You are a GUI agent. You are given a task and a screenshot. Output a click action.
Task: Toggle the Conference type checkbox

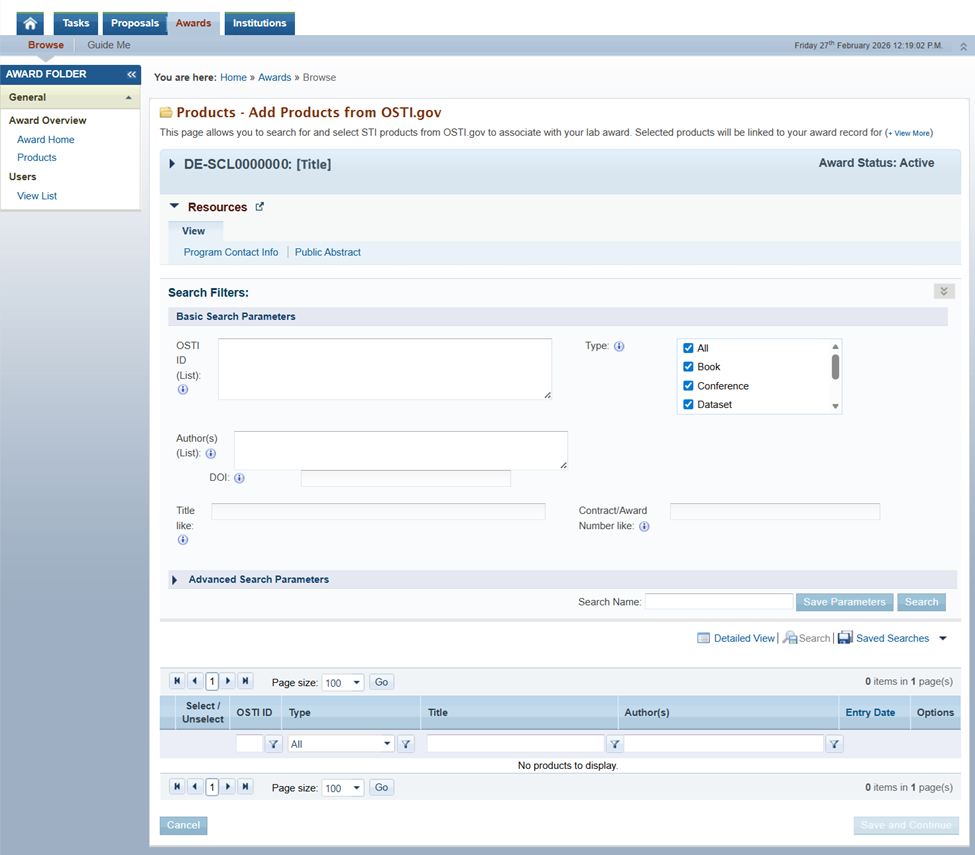click(688, 386)
